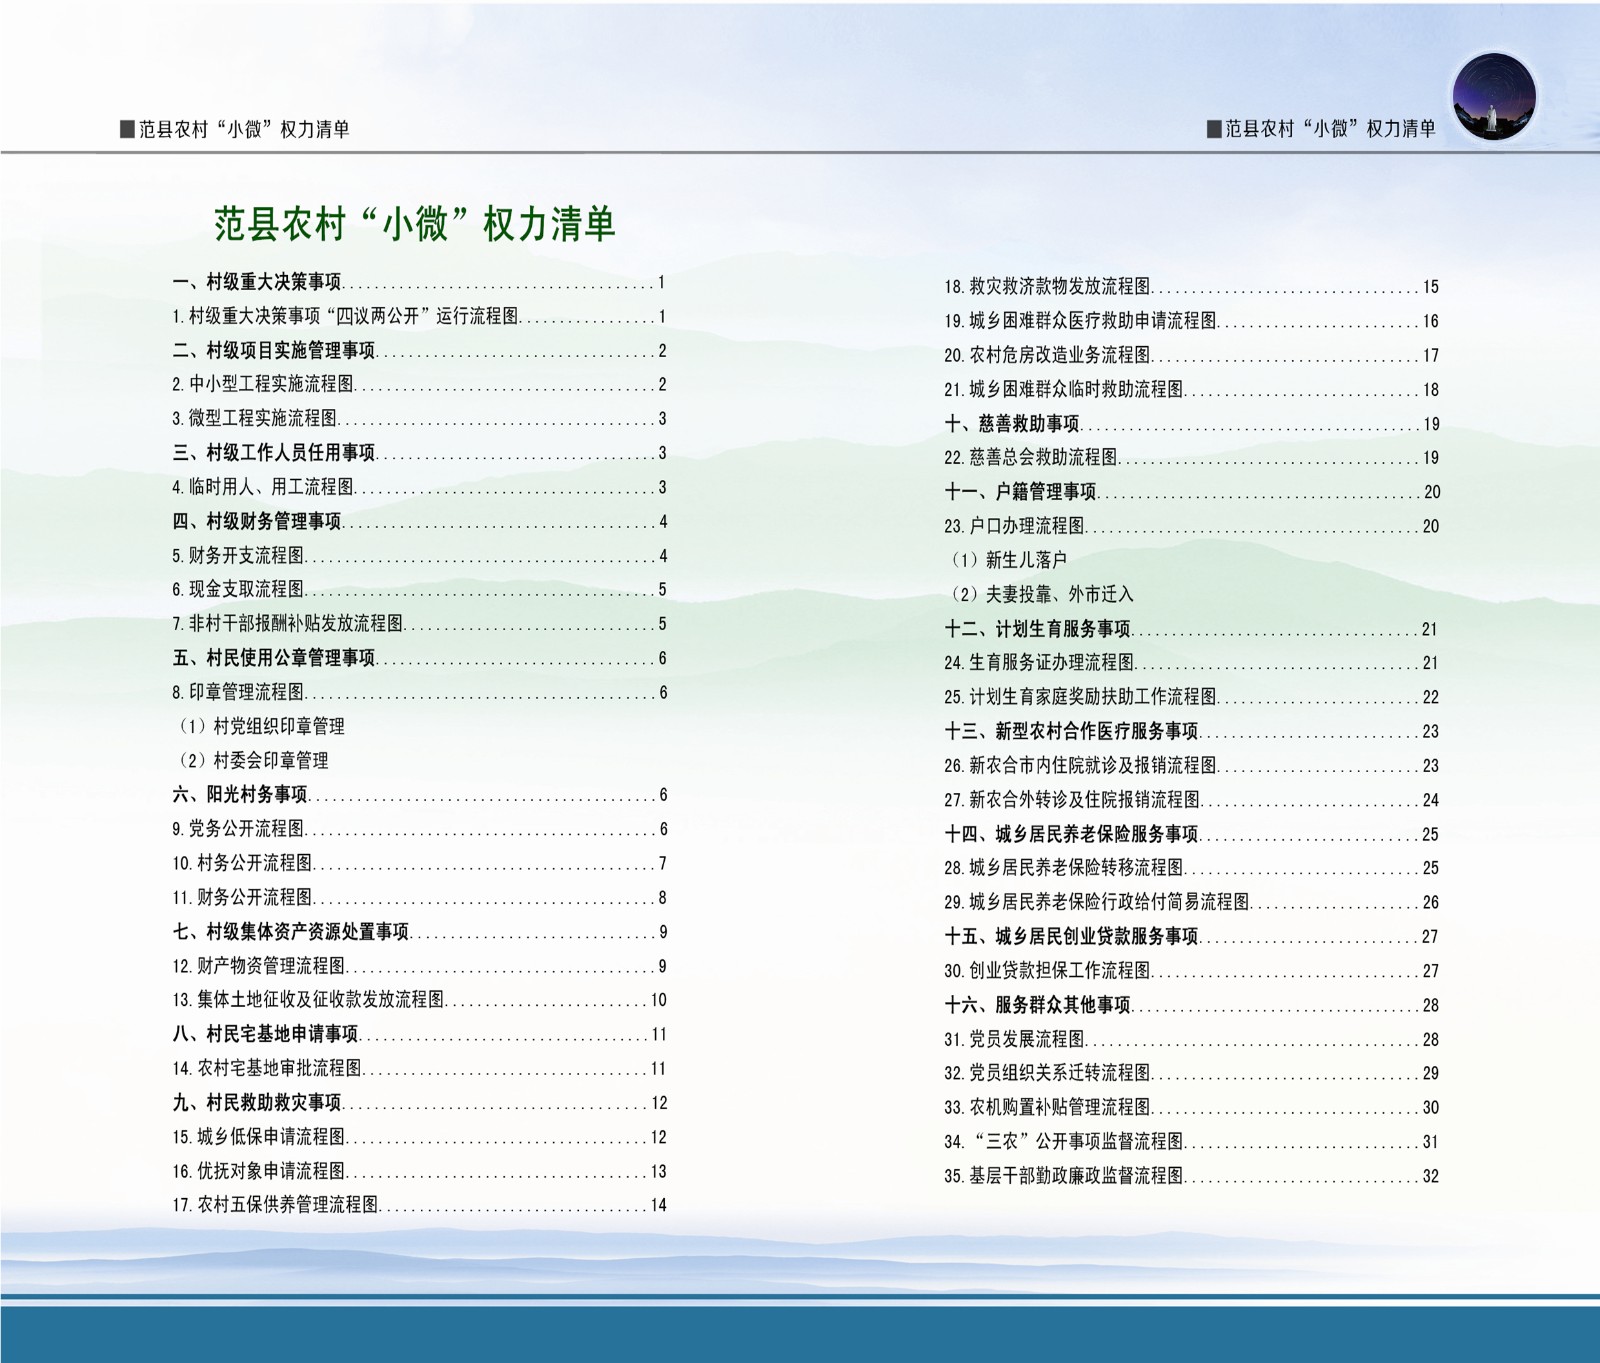The height and width of the screenshot is (1363, 1600).
Task: Select entry 16.优抚对象申请流程图
Action: pyautogui.click(x=419, y=1171)
